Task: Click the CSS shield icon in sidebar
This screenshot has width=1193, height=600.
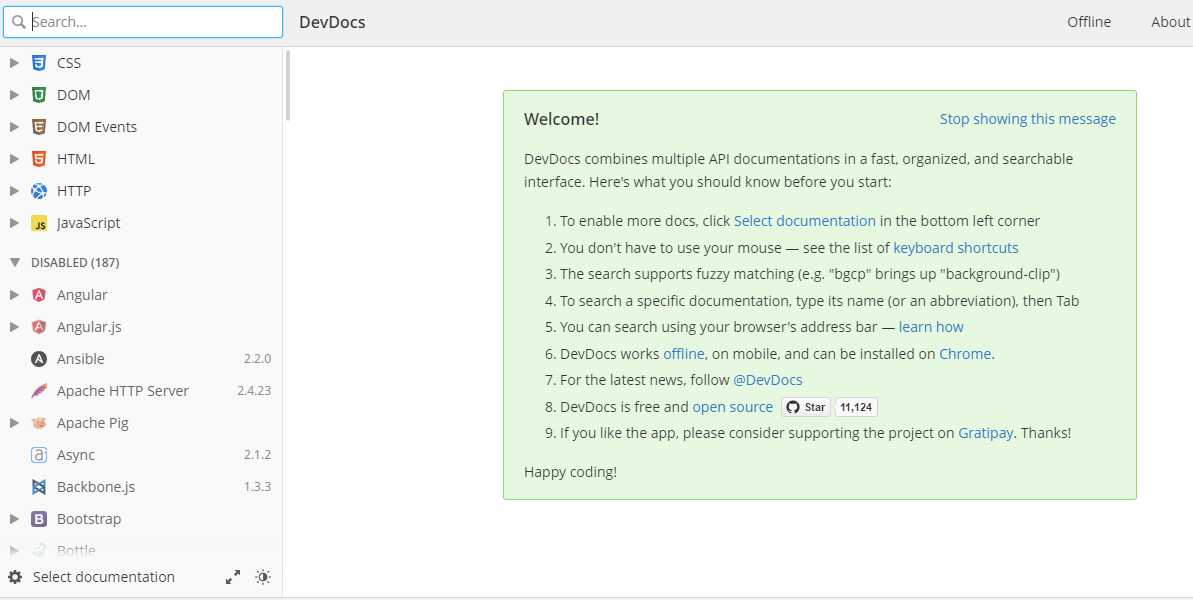Action: (x=39, y=63)
